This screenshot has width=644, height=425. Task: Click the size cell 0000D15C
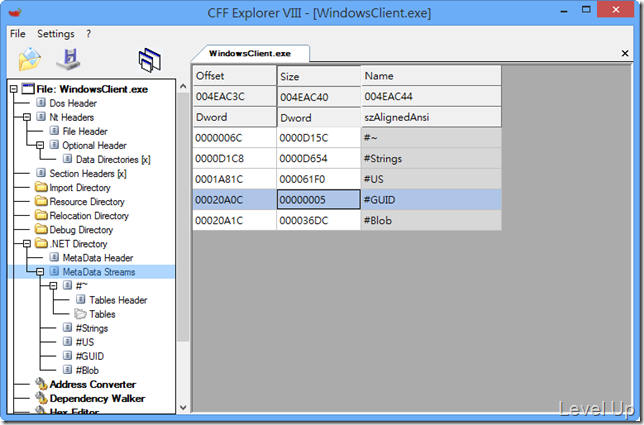(319, 138)
